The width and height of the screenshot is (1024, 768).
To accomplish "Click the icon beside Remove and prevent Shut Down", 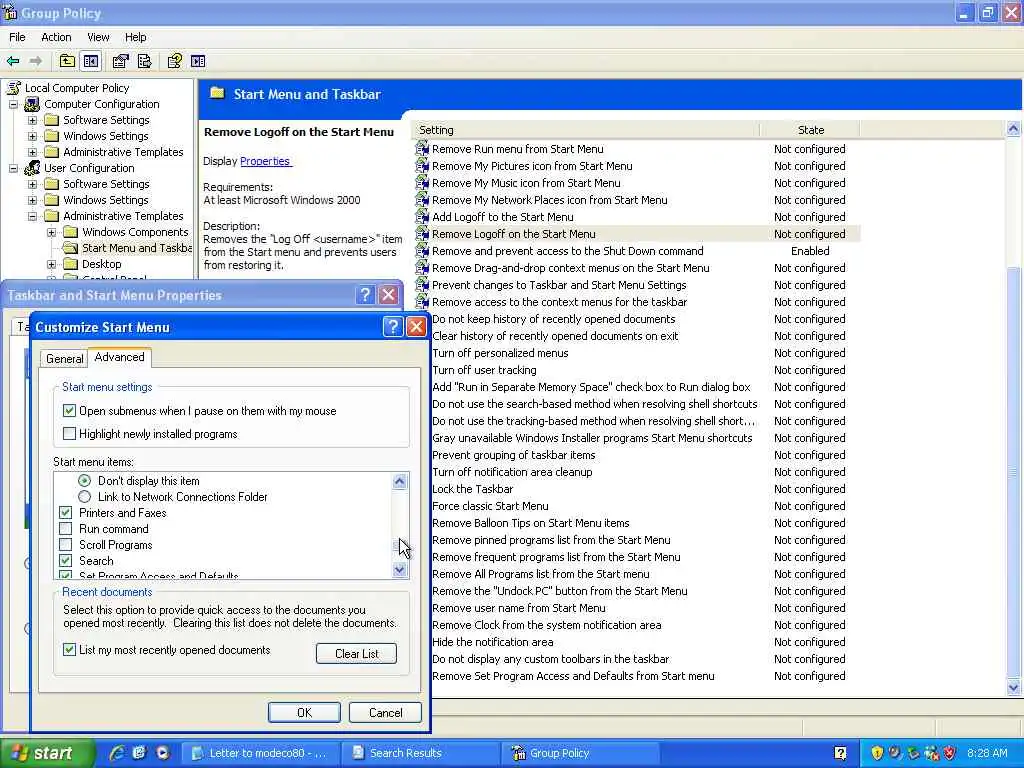I will (x=423, y=251).
